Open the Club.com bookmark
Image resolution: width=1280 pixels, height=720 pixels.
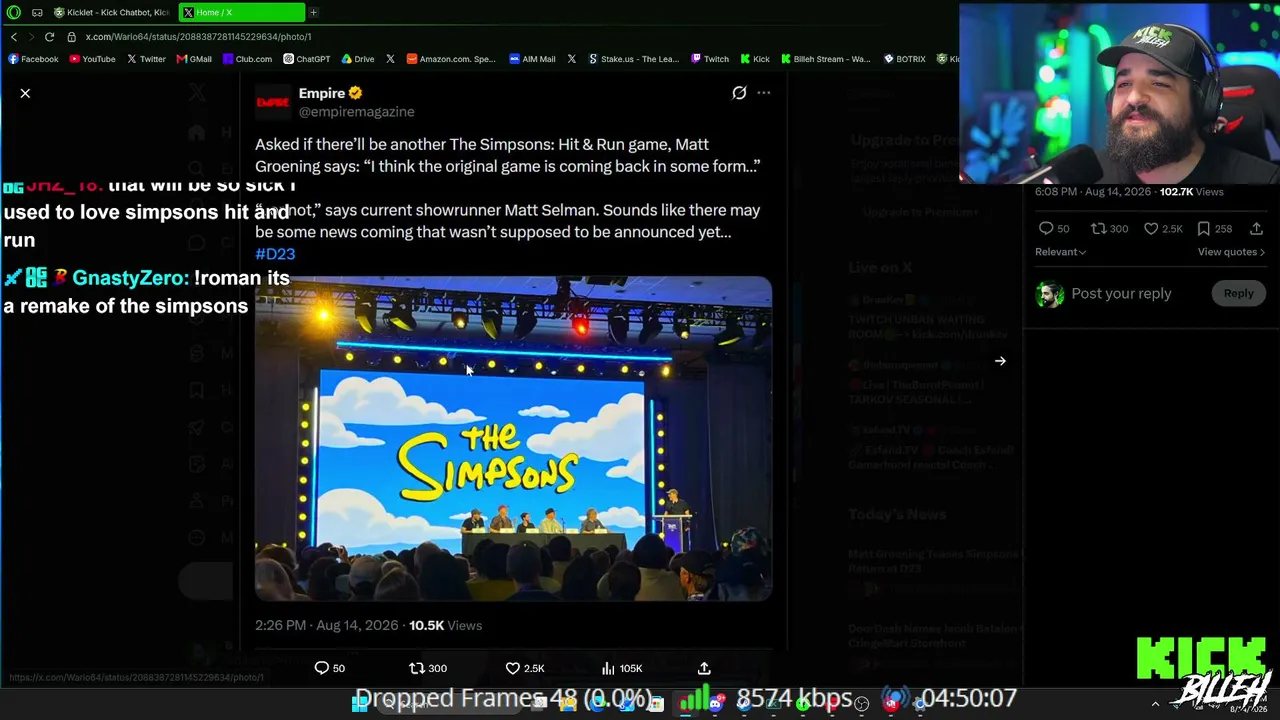click(x=247, y=59)
